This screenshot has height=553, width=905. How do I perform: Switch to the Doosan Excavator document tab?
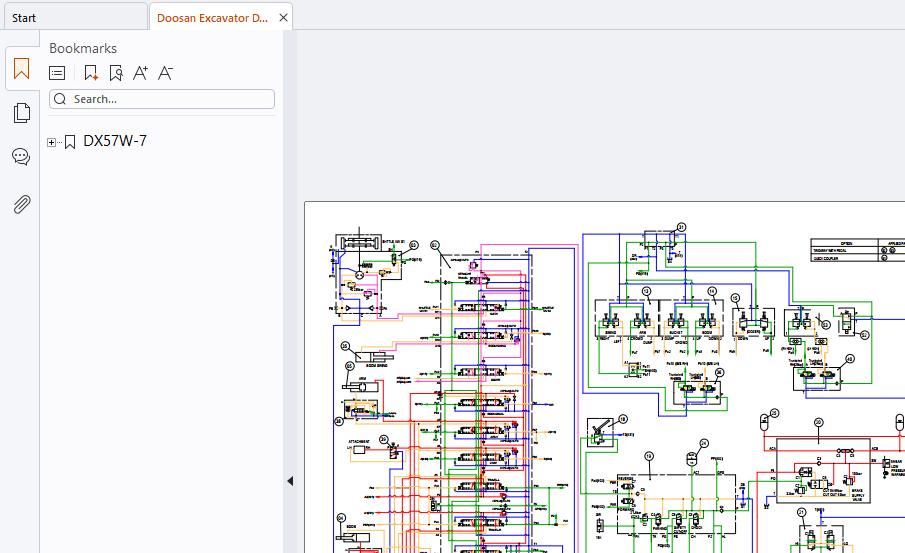pyautogui.click(x=212, y=18)
